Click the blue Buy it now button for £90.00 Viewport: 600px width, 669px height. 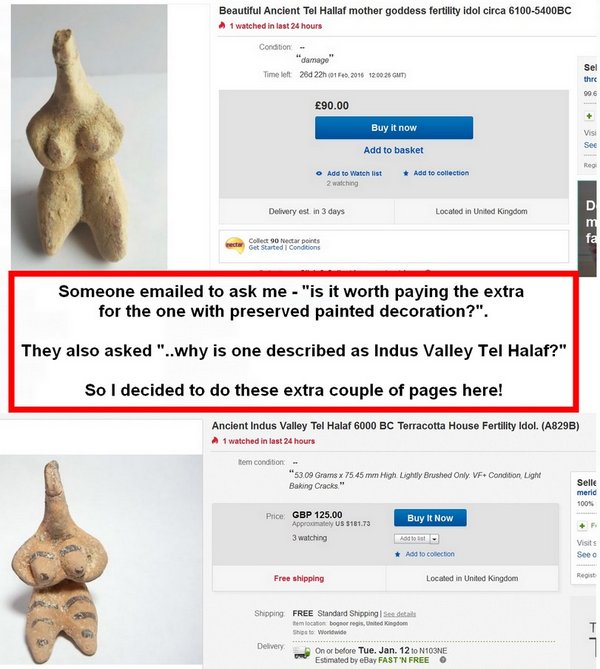(x=394, y=128)
